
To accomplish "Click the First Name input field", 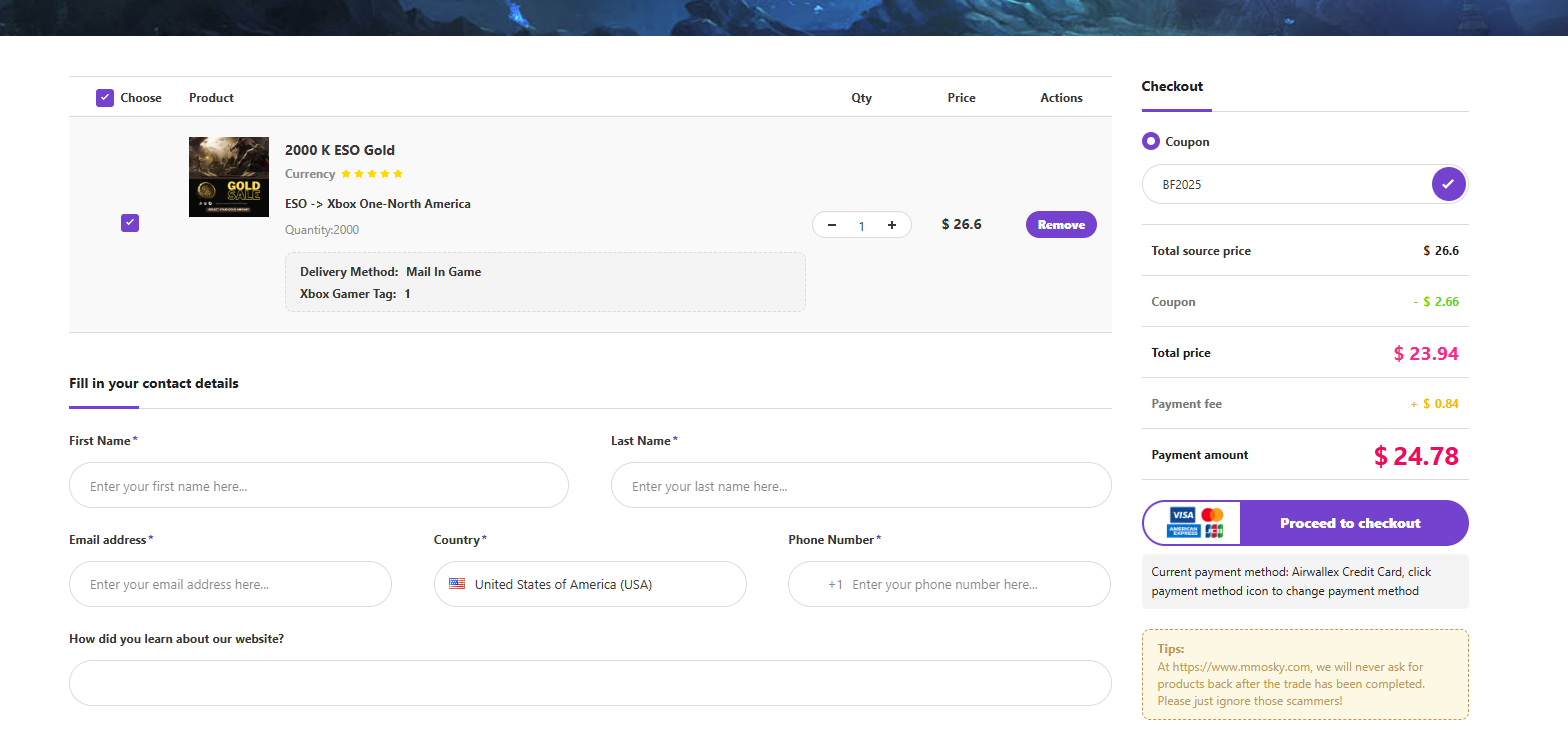I will click(318, 486).
